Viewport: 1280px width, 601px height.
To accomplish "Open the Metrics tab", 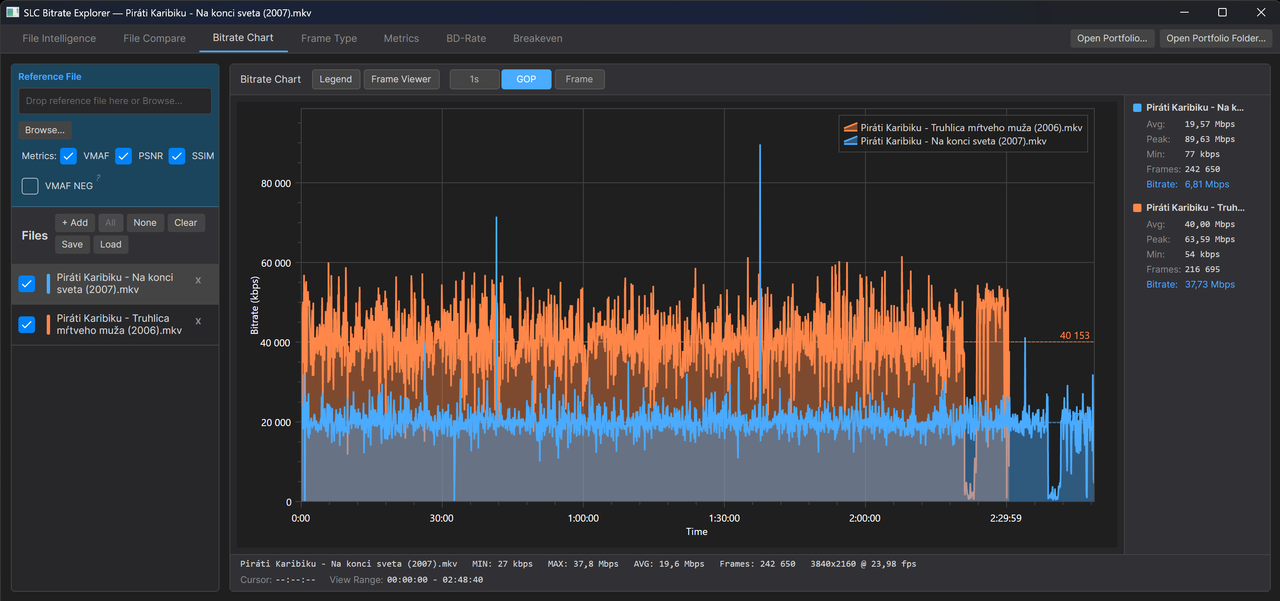I will click(401, 38).
